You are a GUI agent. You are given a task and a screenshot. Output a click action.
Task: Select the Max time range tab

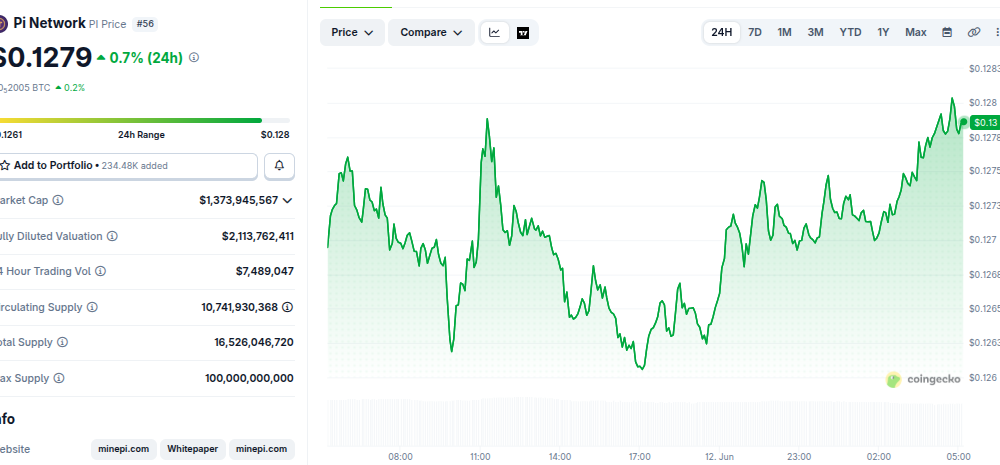pyautogui.click(x=916, y=33)
